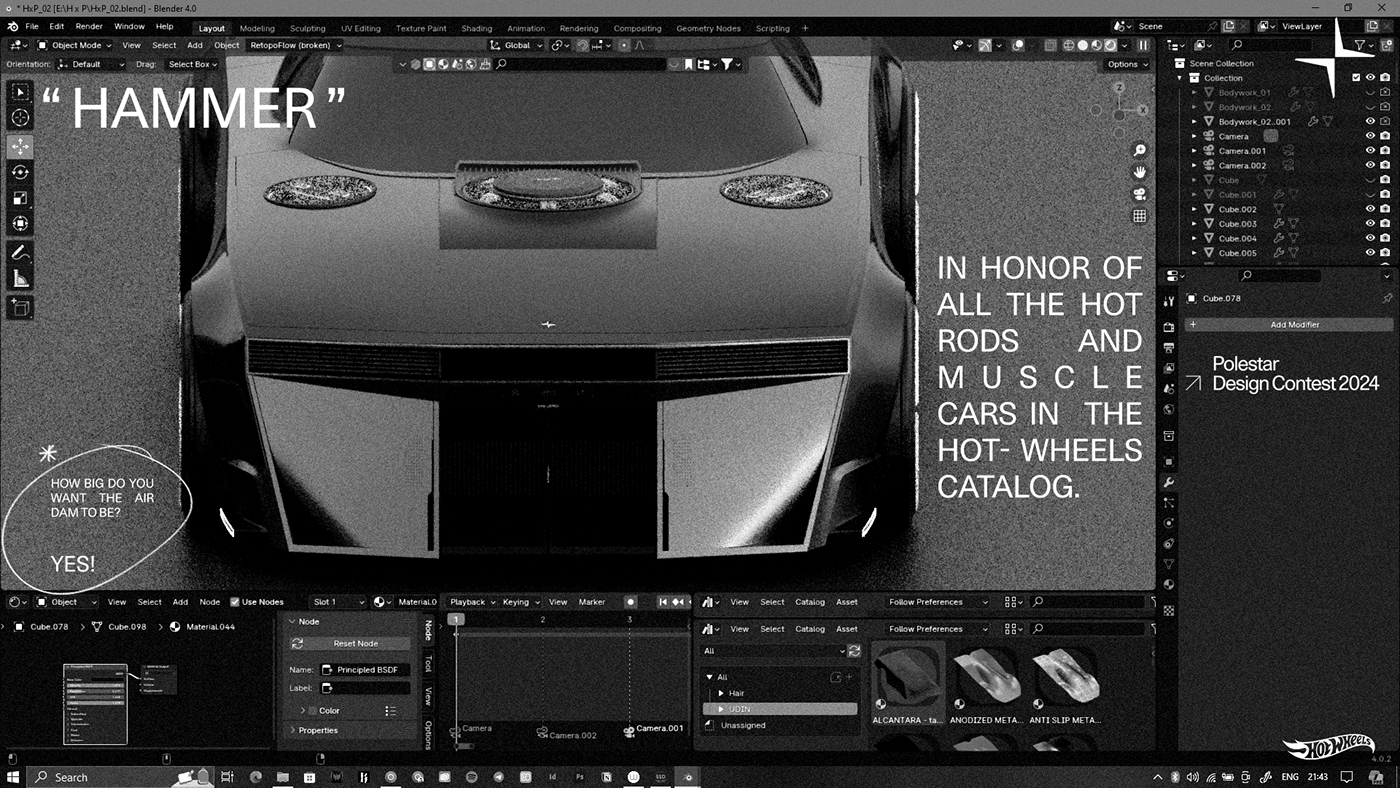Expand the Cube.002 outliner row
Image resolution: width=1400 pixels, height=788 pixels.
pos(1194,210)
